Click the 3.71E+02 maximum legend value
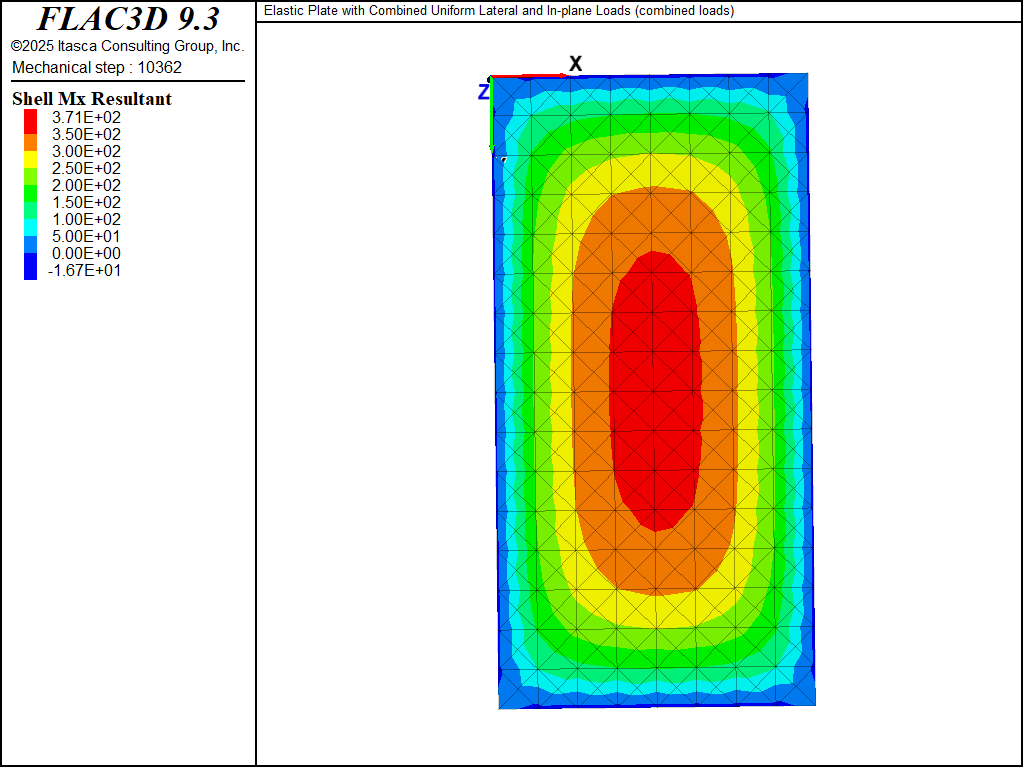This screenshot has width=1024, height=768. (x=86, y=117)
